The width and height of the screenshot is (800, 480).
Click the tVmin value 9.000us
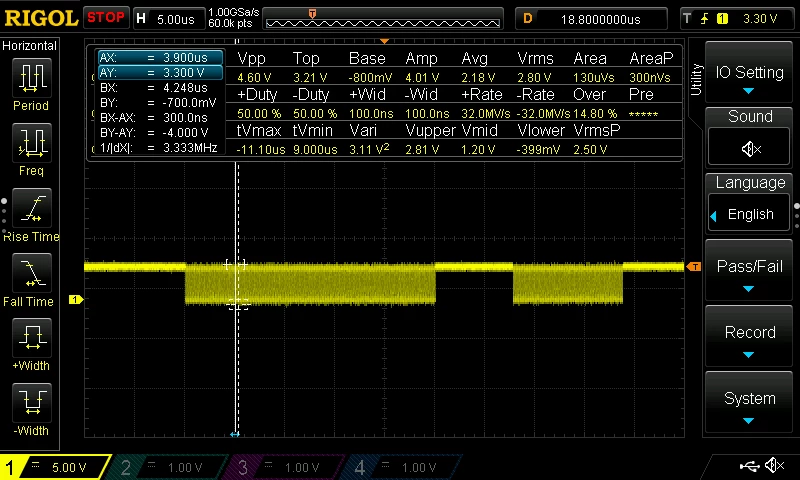click(x=315, y=149)
